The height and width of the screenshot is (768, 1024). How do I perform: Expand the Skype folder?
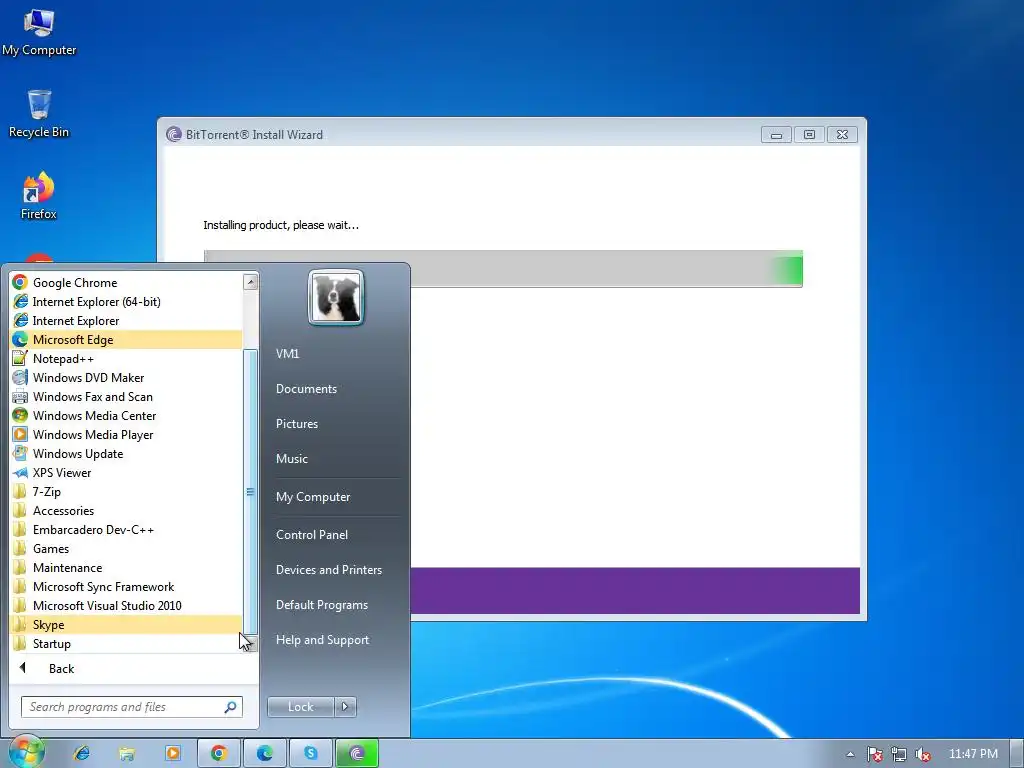[x=126, y=624]
